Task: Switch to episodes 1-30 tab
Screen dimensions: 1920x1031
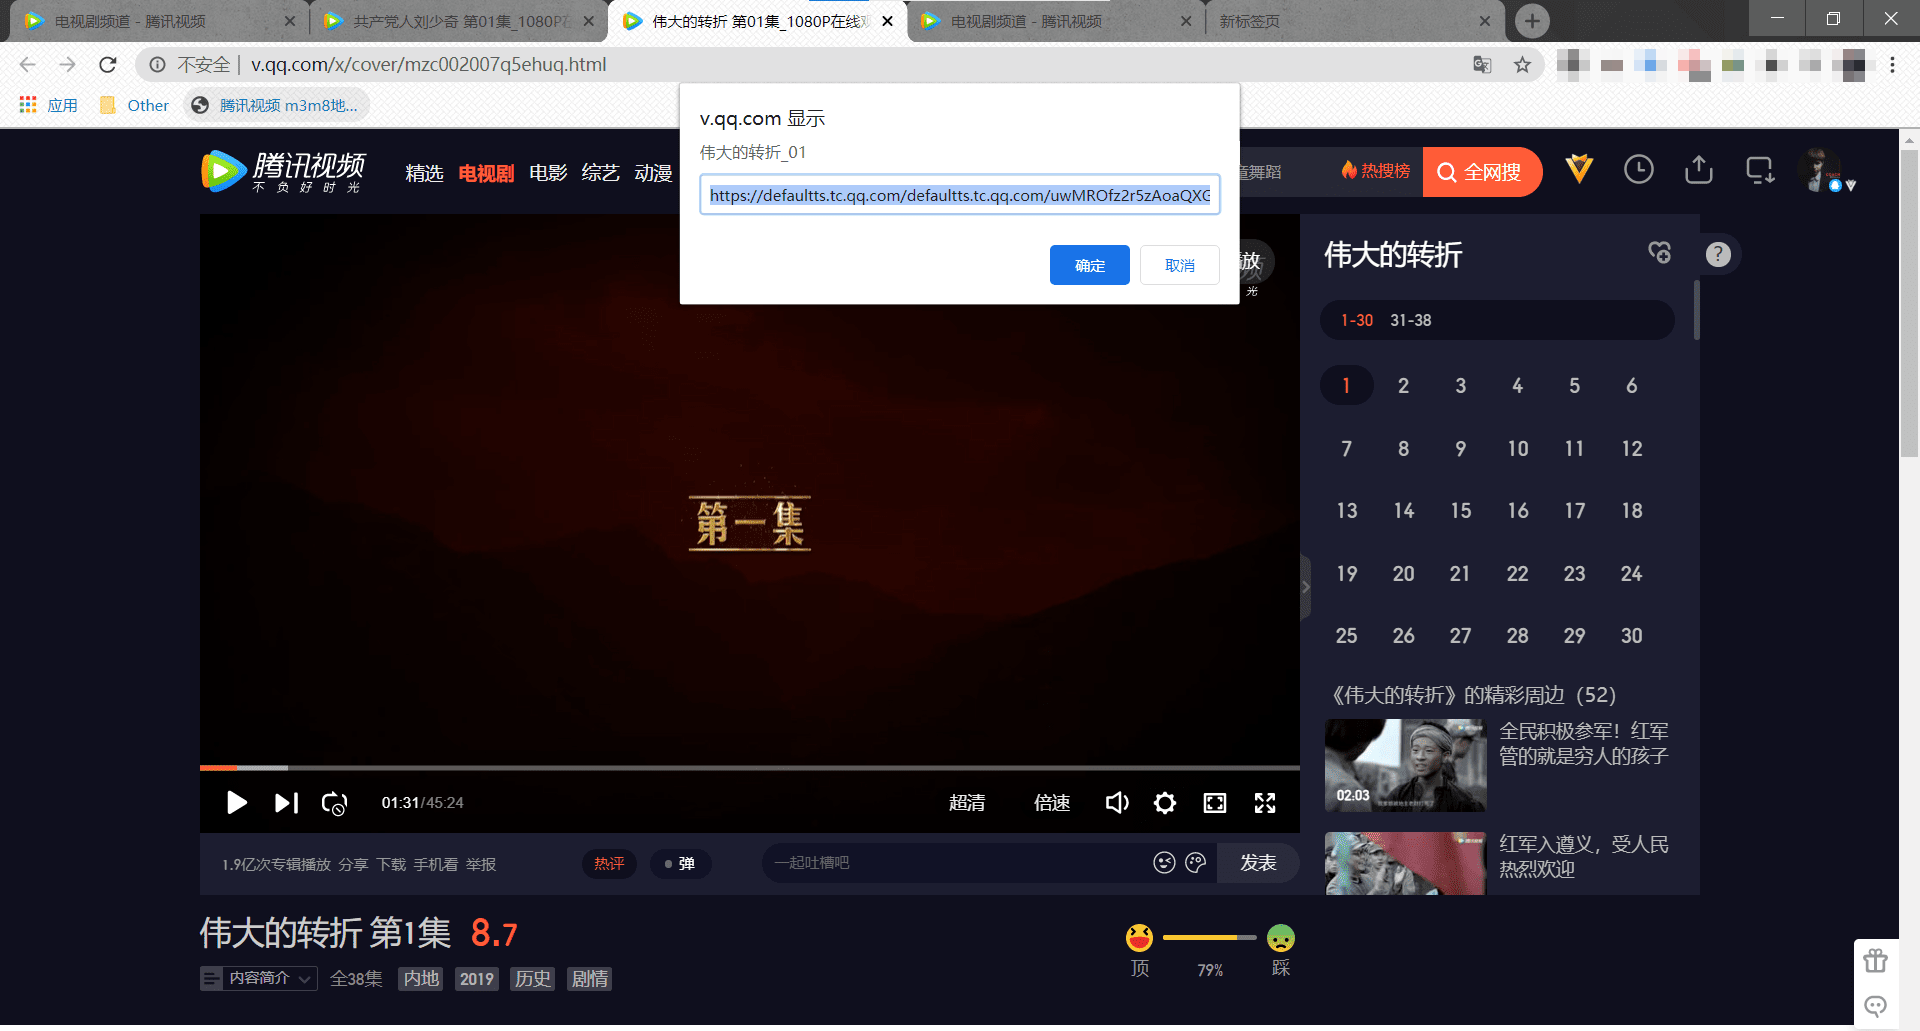Action: point(1357,320)
